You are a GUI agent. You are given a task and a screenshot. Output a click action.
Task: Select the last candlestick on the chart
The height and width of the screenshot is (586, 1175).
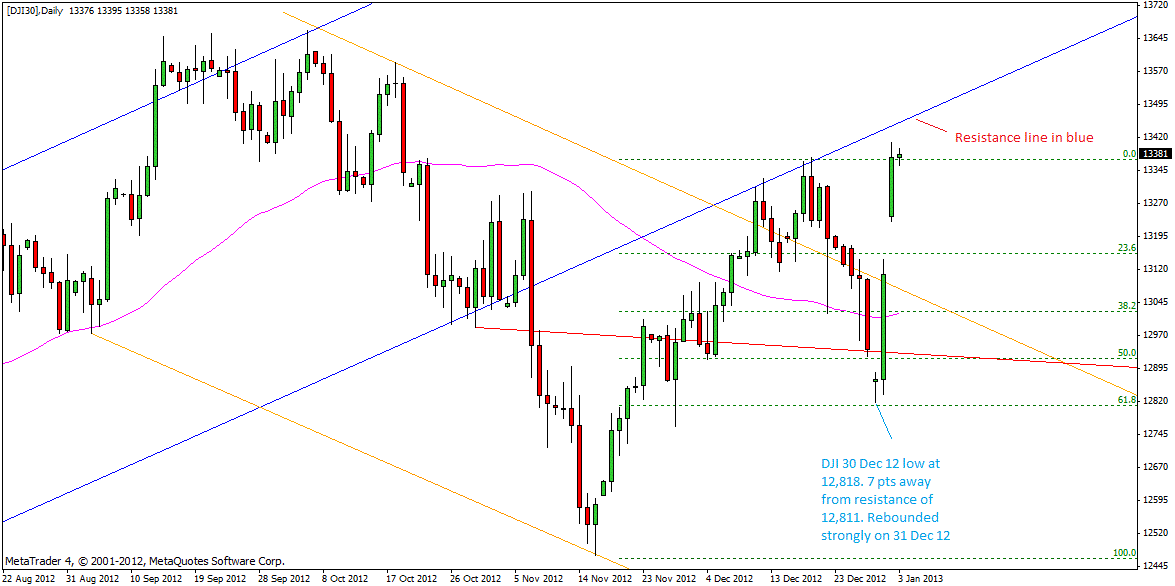click(900, 154)
